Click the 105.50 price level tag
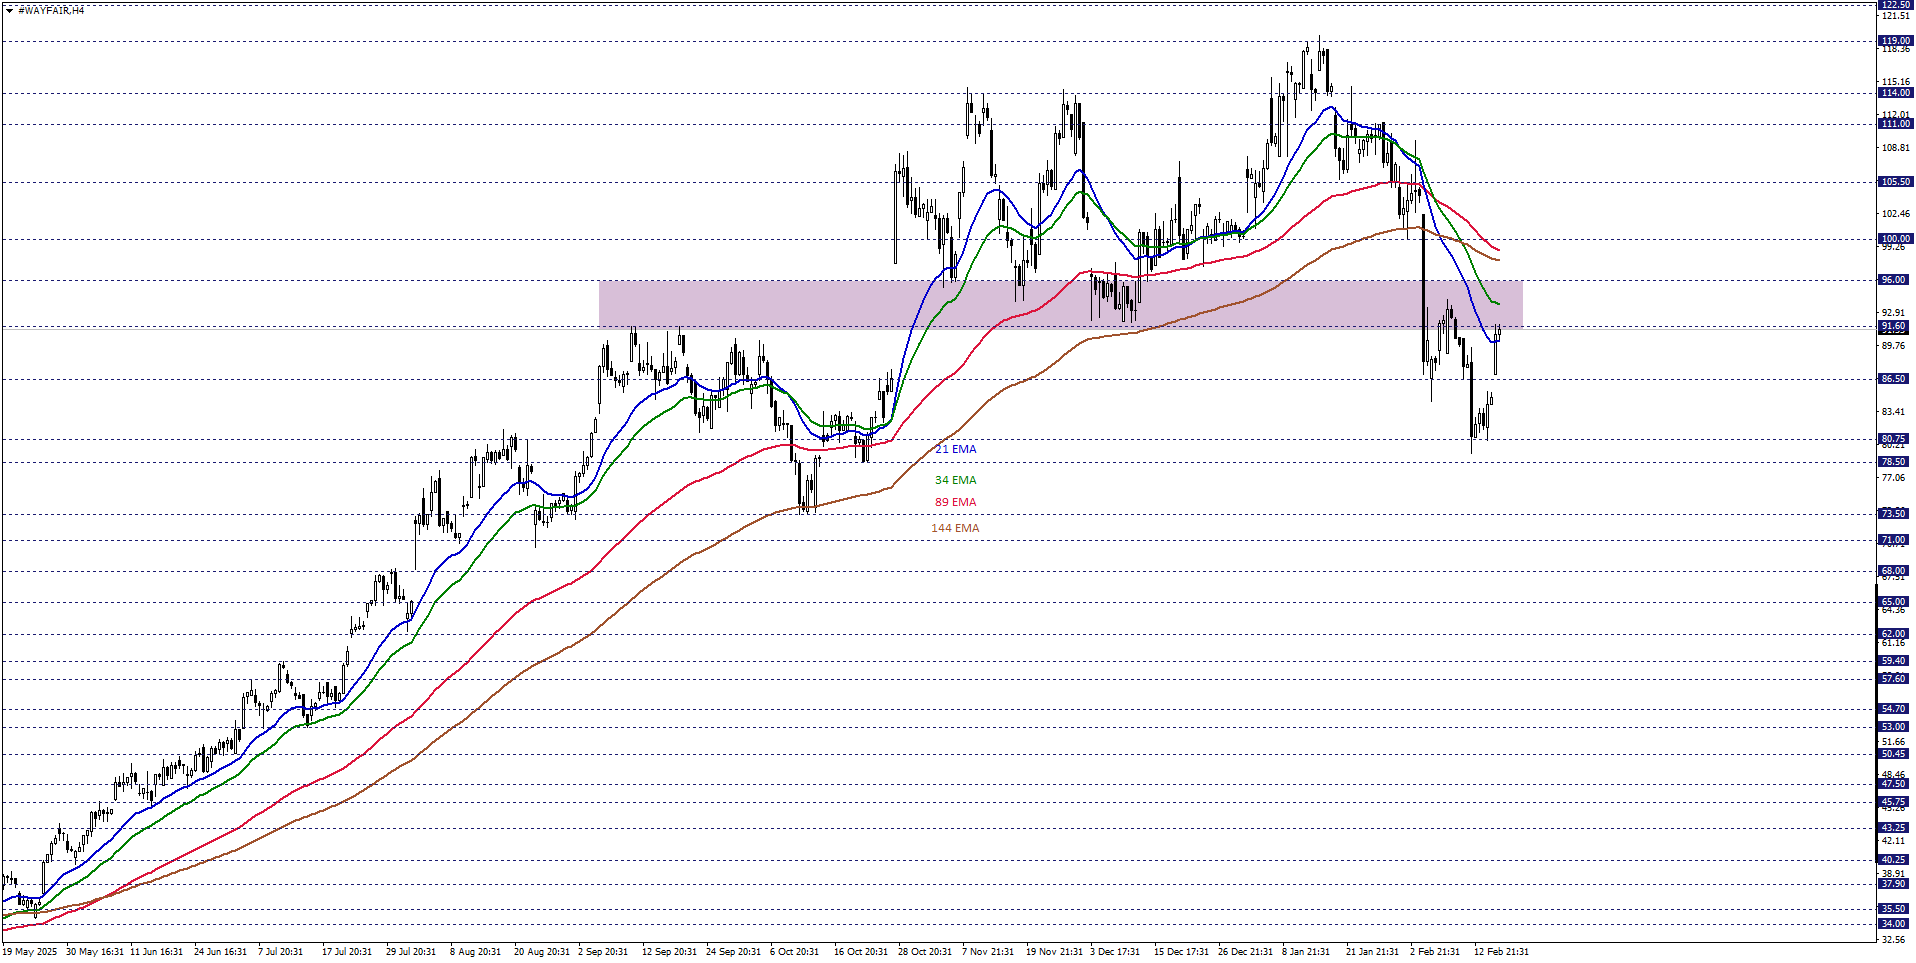 click(x=1895, y=182)
